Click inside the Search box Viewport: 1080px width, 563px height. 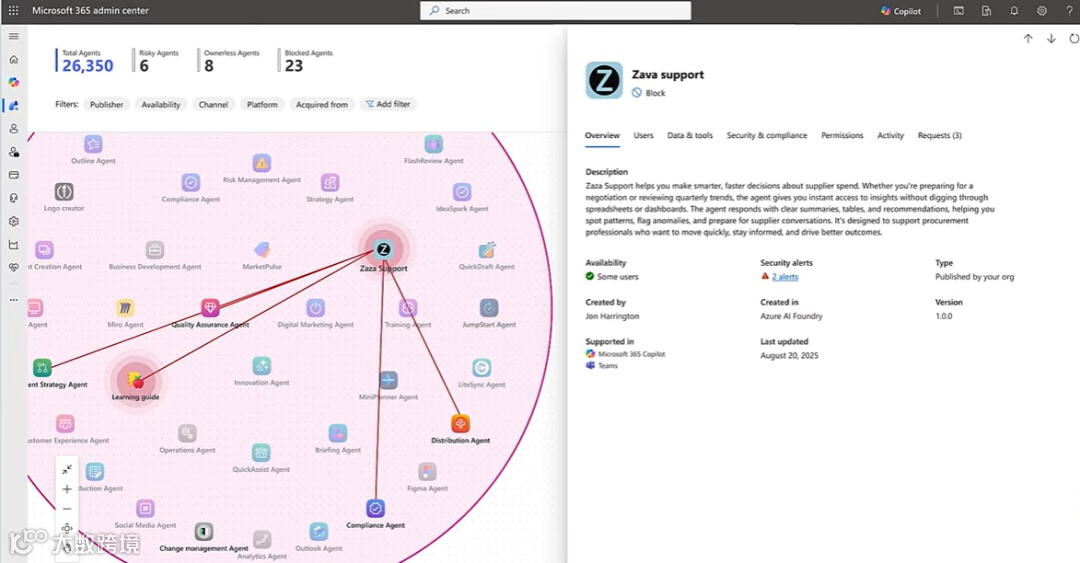pyautogui.click(x=555, y=10)
